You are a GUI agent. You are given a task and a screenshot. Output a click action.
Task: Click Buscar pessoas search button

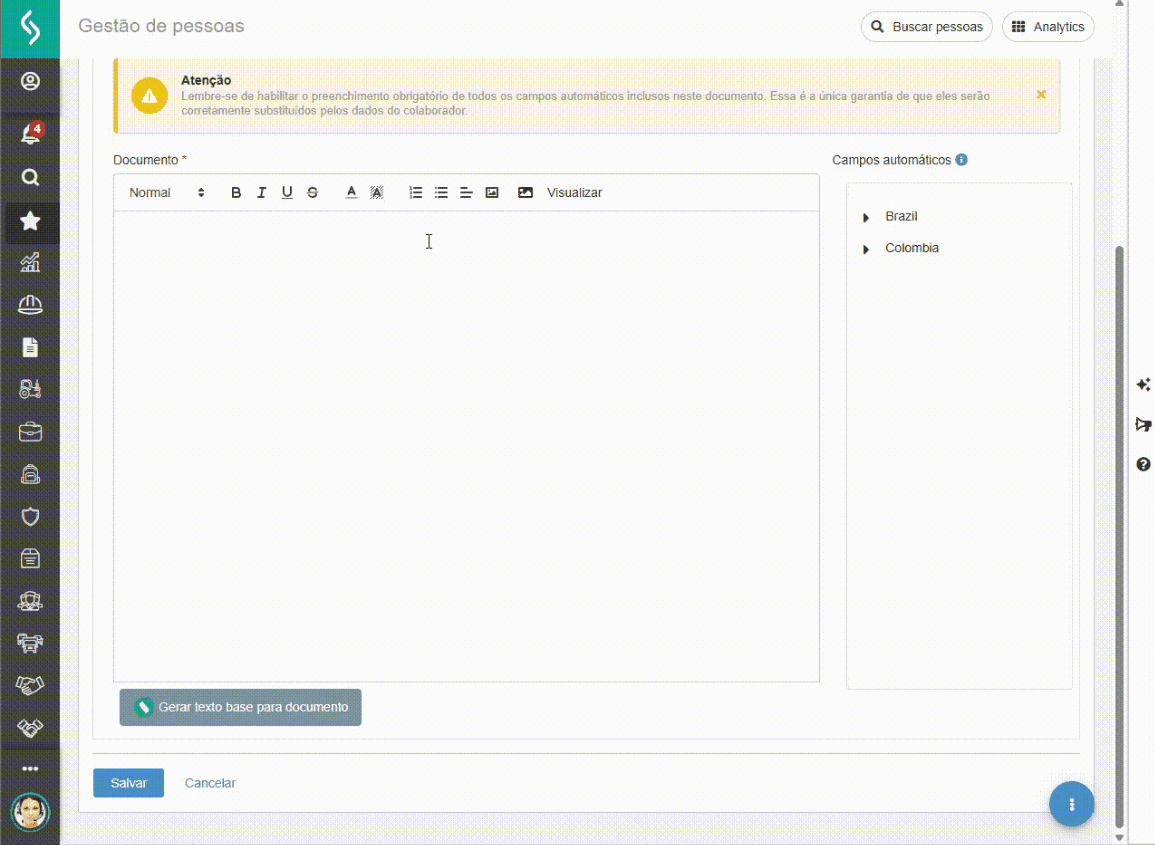[x=927, y=27]
